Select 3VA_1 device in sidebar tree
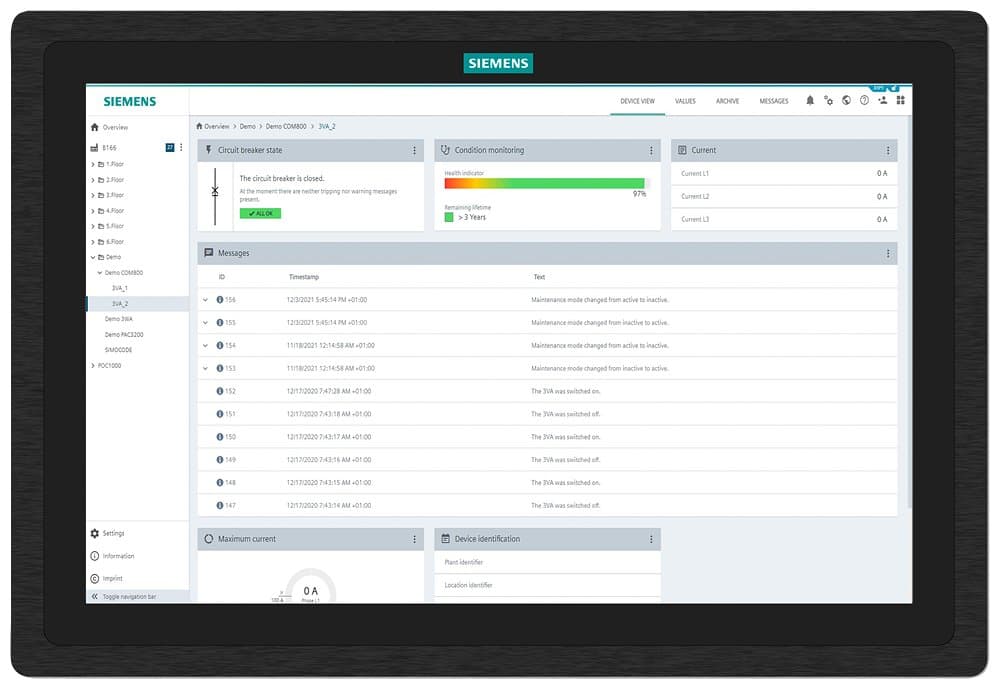 119,288
